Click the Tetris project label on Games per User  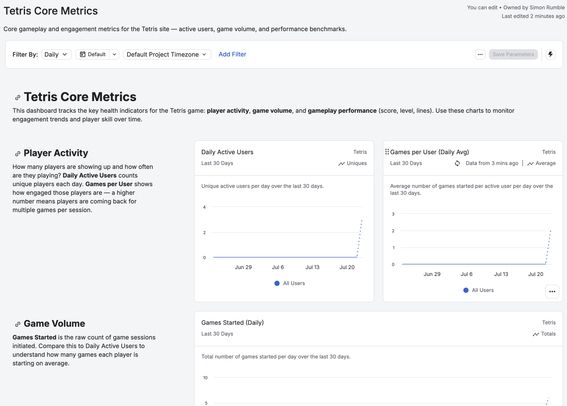[x=549, y=152]
